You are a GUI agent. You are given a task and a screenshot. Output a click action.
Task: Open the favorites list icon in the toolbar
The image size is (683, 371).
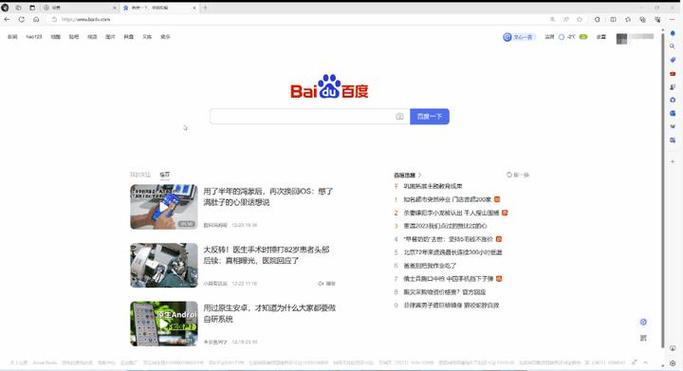(628, 19)
